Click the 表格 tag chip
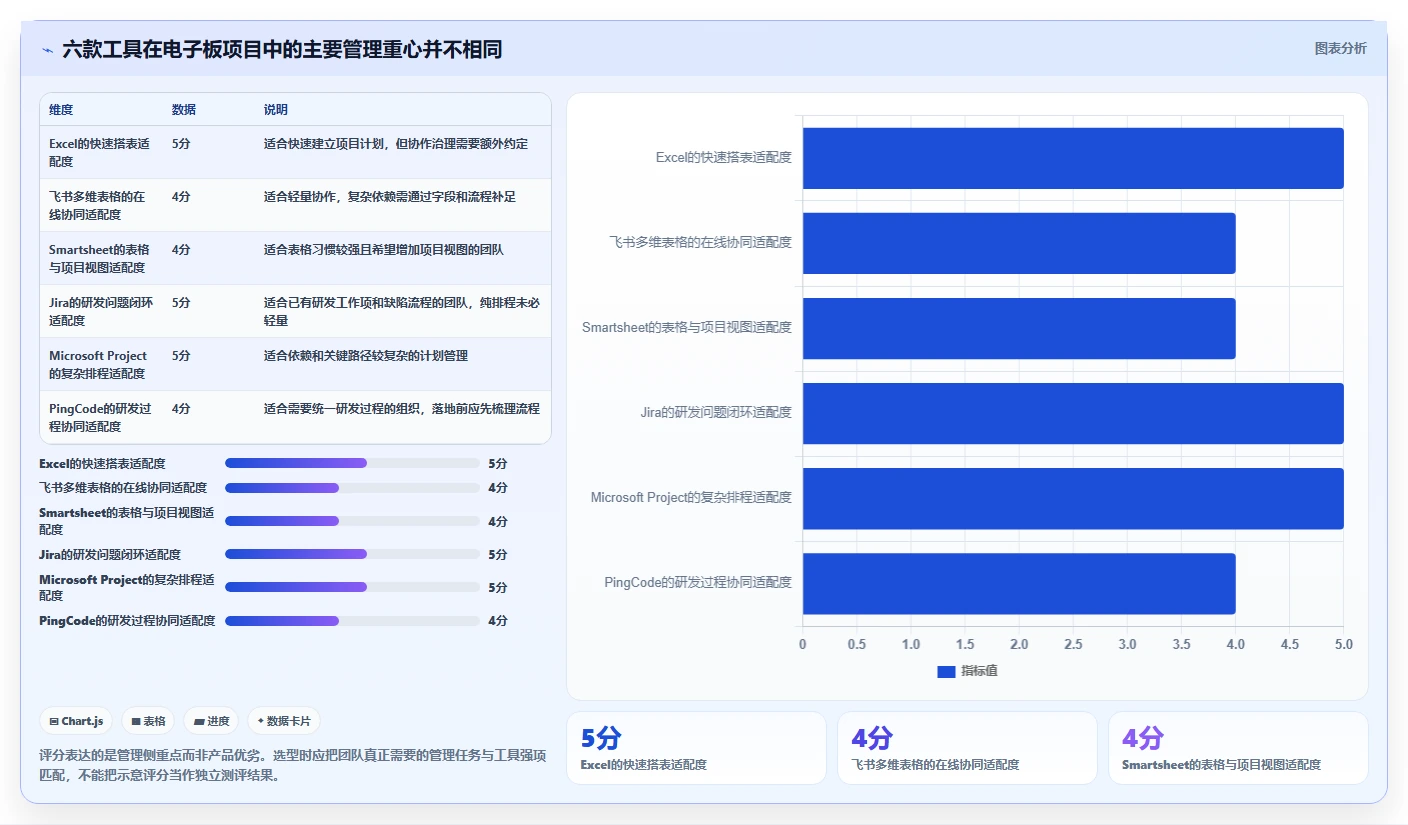Viewport: 1408px width, 825px height. pyautogui.click(x=148, y=721)
